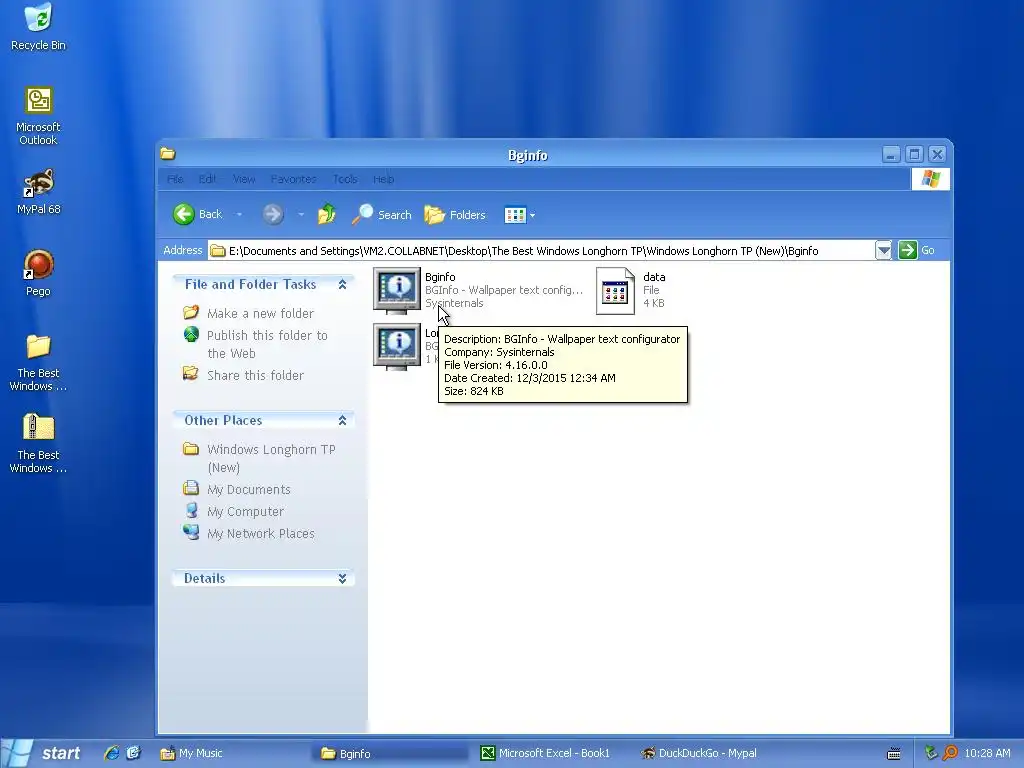The image size is (1024, 768).
Task: Maximize the Bginfo window
Action: 914,154
